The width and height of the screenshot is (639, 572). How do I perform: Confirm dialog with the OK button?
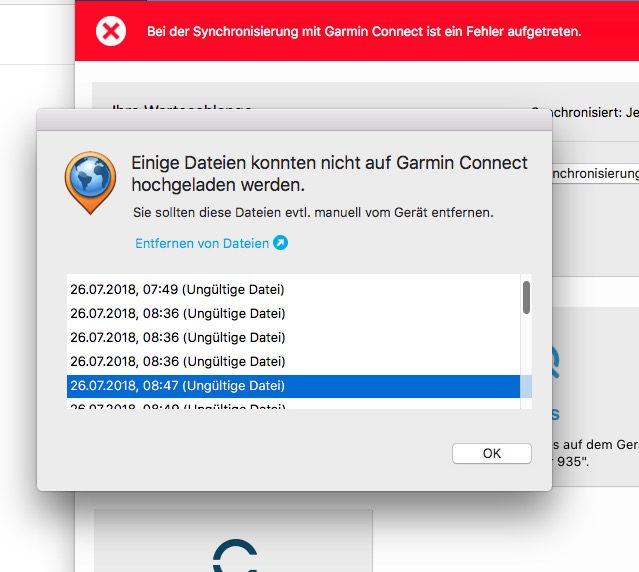click(491, 453)
